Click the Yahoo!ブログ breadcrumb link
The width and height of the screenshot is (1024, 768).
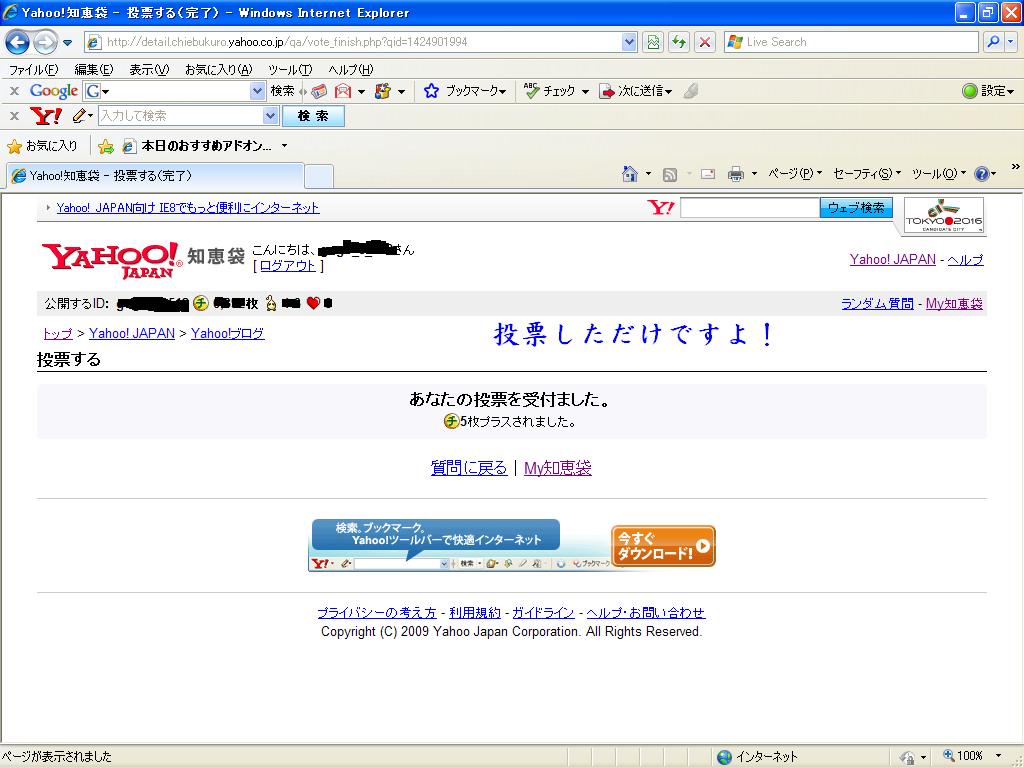pyautogui.click(x=227, y=333)
